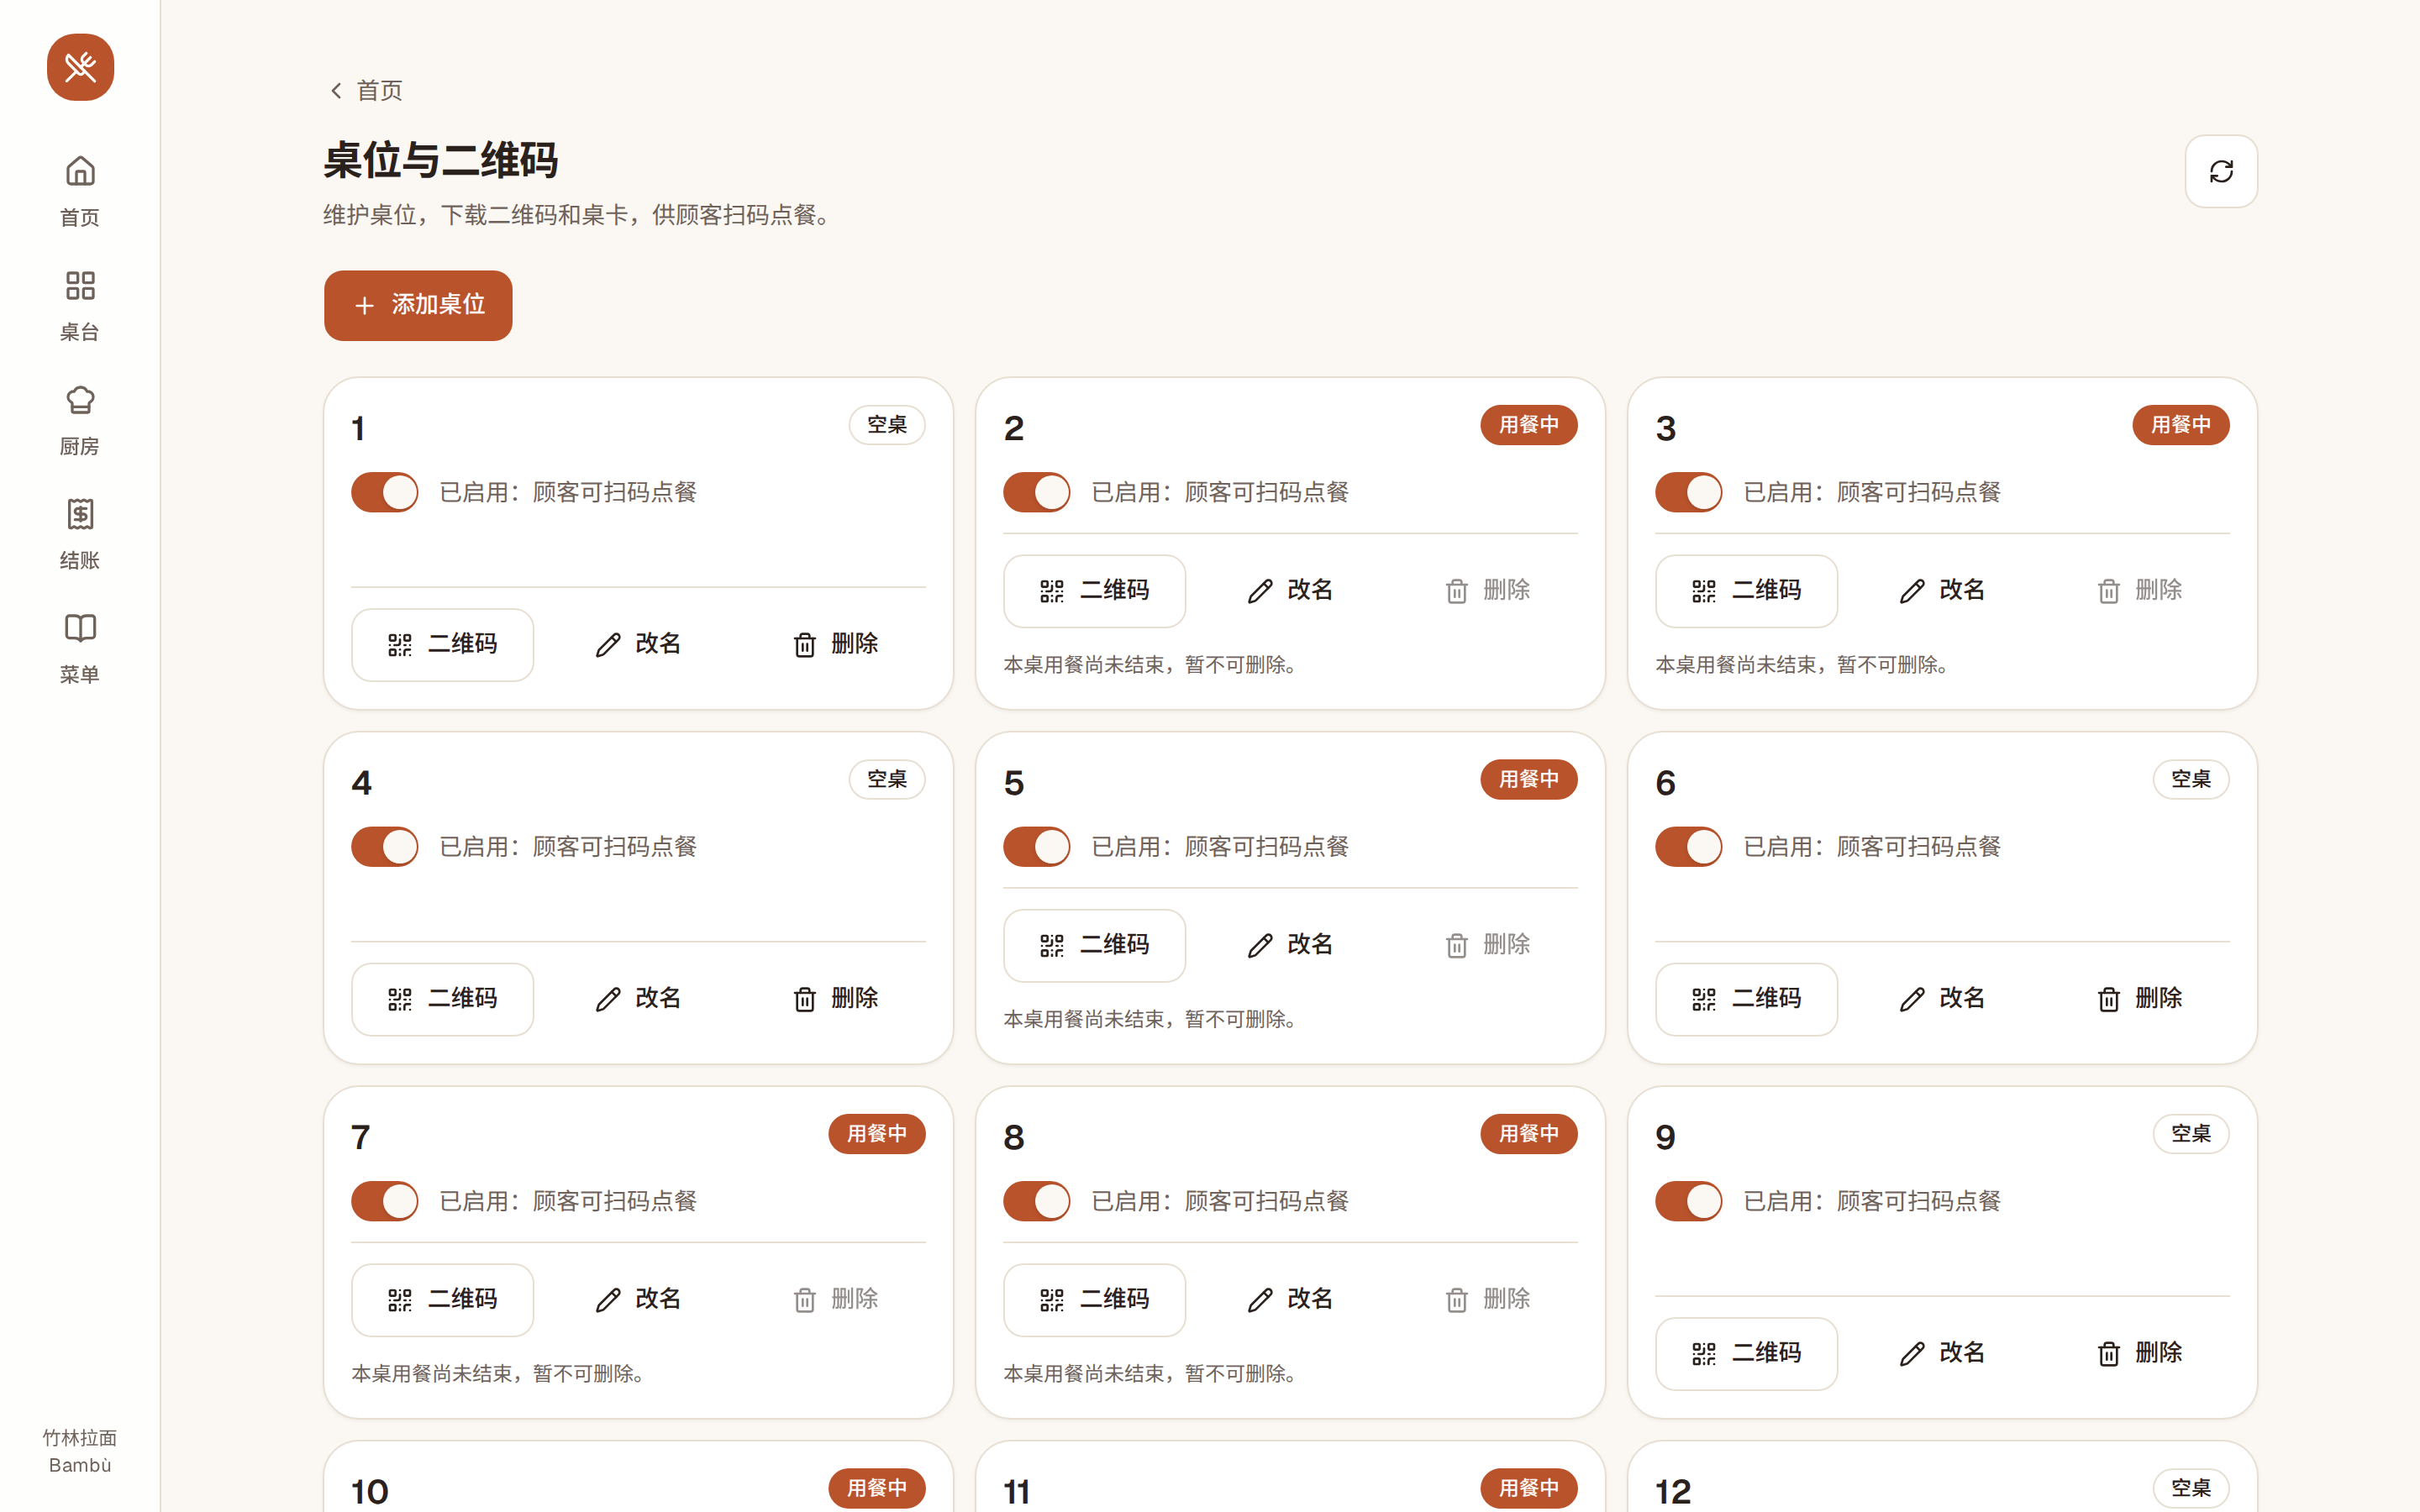
Task: Toggle table 9 enabled switch
Action: [1689, 1201]
